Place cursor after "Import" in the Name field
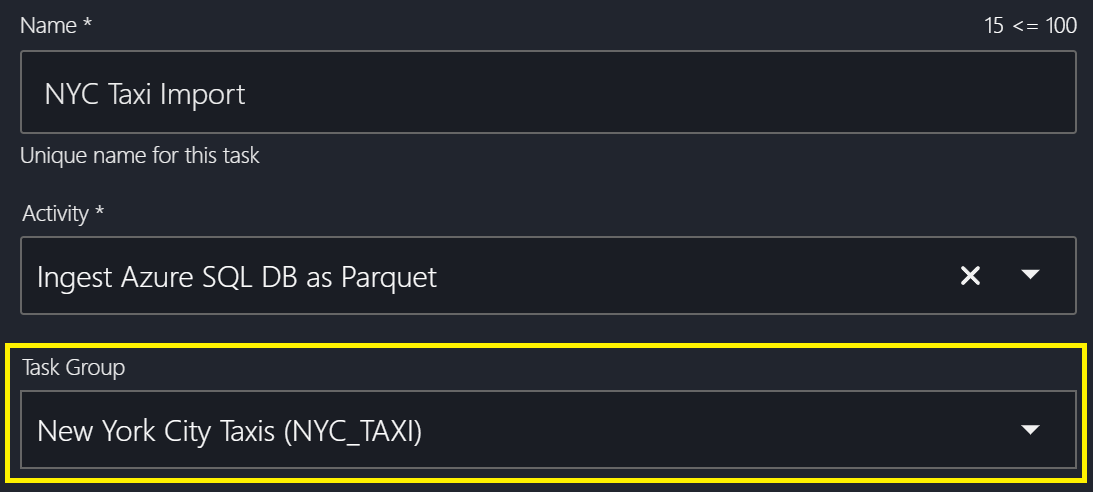This screenshot has height=492, width=1094. pyautogui.click(x=248, y=95)
